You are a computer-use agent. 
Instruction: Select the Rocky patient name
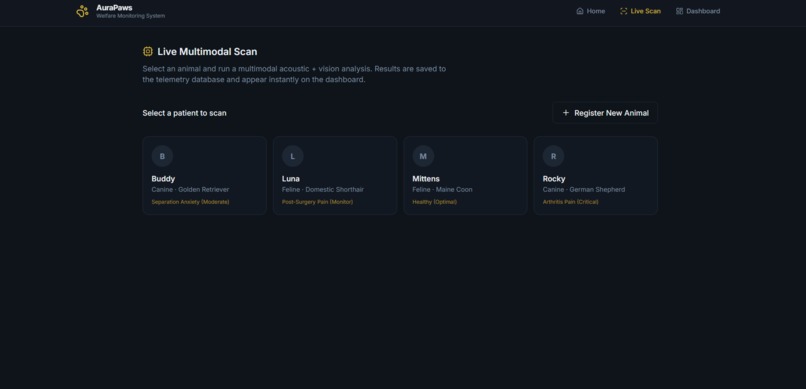[554, 179]
